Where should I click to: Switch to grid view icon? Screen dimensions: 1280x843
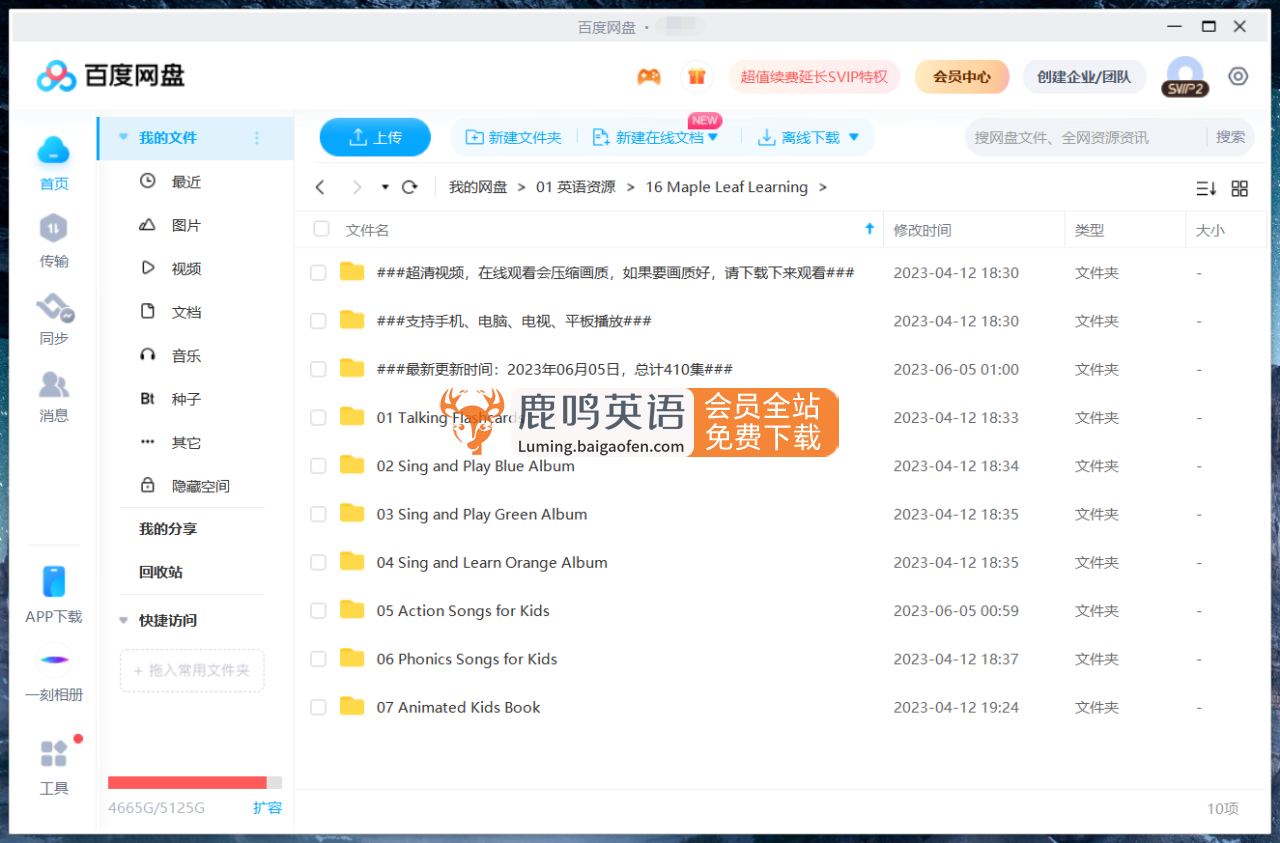[x=1239, y=188]
